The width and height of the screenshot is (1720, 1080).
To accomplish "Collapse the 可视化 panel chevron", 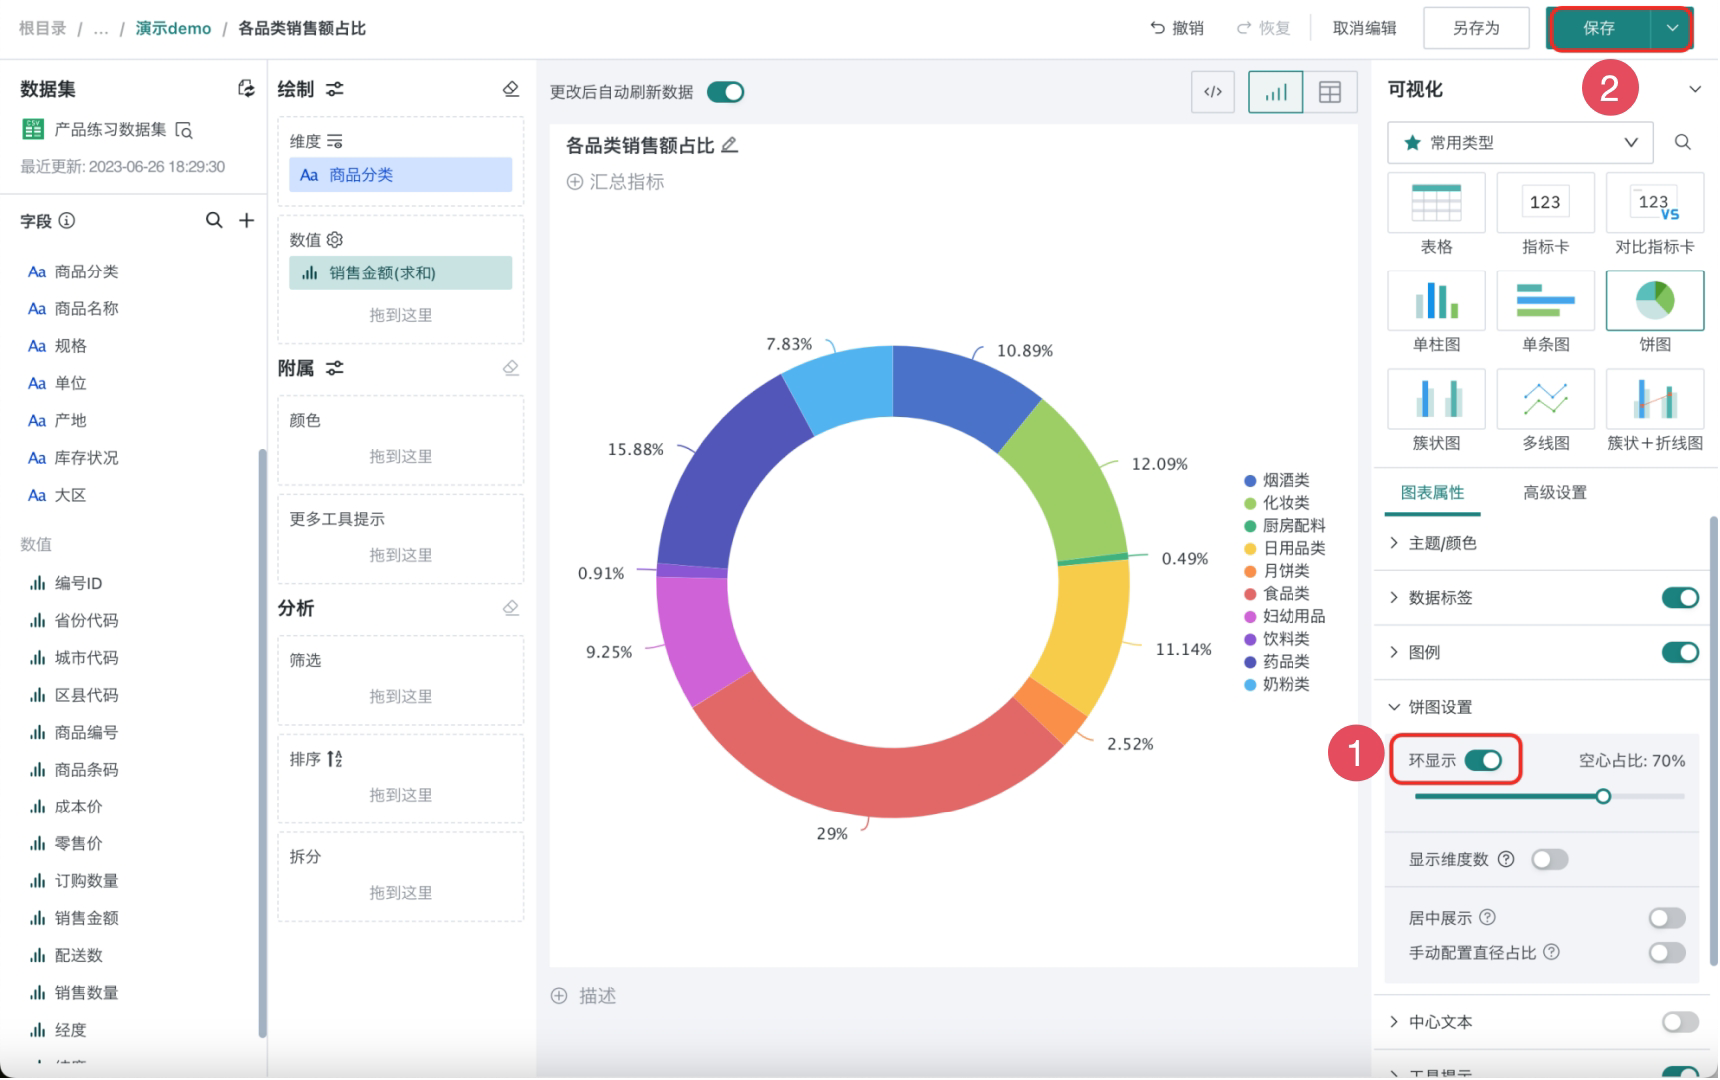I will [1695, 89].
